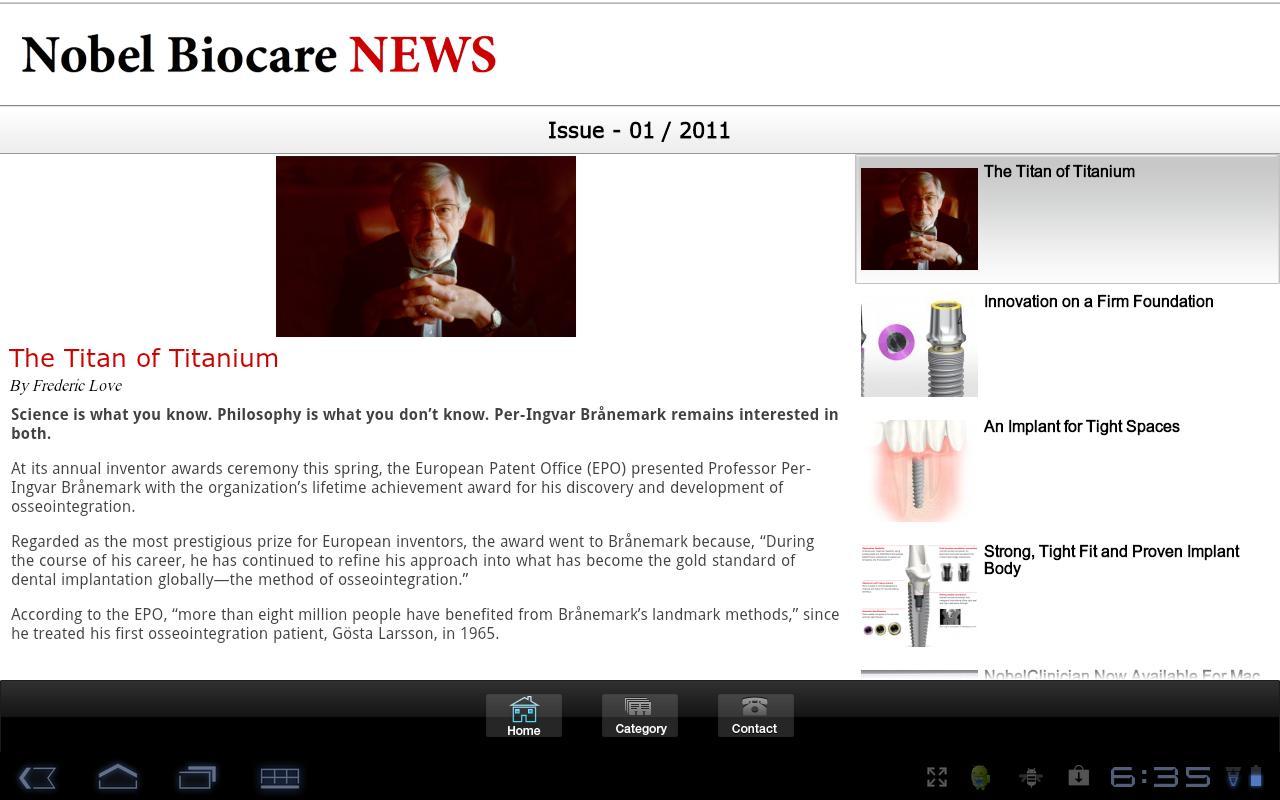1280x800 pixels.
Task: Open the Category icon in bottom bar
Action: (x=640, y=712)
